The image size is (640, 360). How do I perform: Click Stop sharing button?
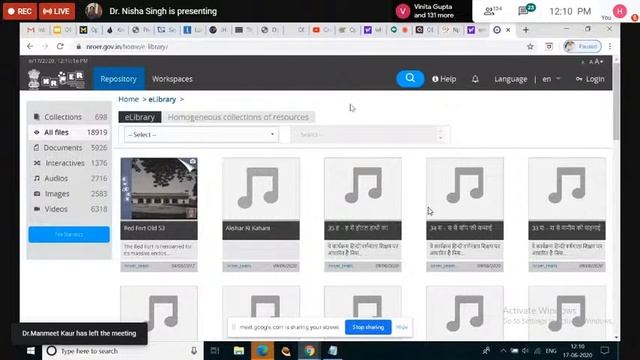click(x=368, y=327)
